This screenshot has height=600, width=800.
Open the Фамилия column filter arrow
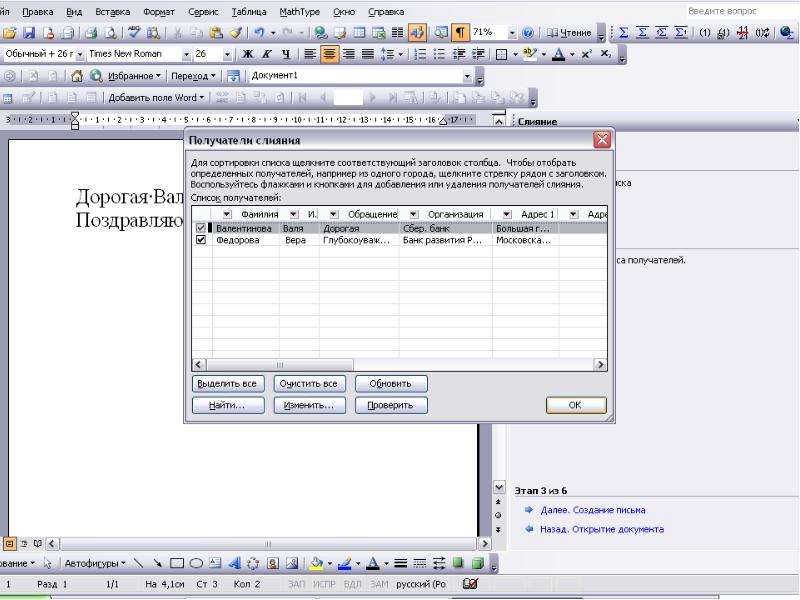[x=227, y=214]
